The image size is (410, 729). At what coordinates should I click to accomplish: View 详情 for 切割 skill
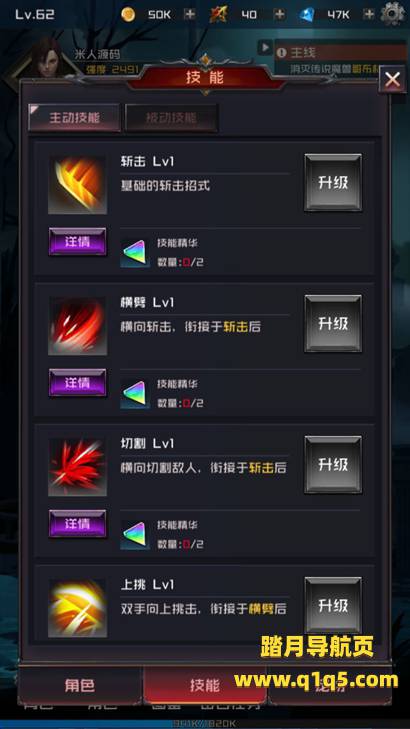(78, 524)
